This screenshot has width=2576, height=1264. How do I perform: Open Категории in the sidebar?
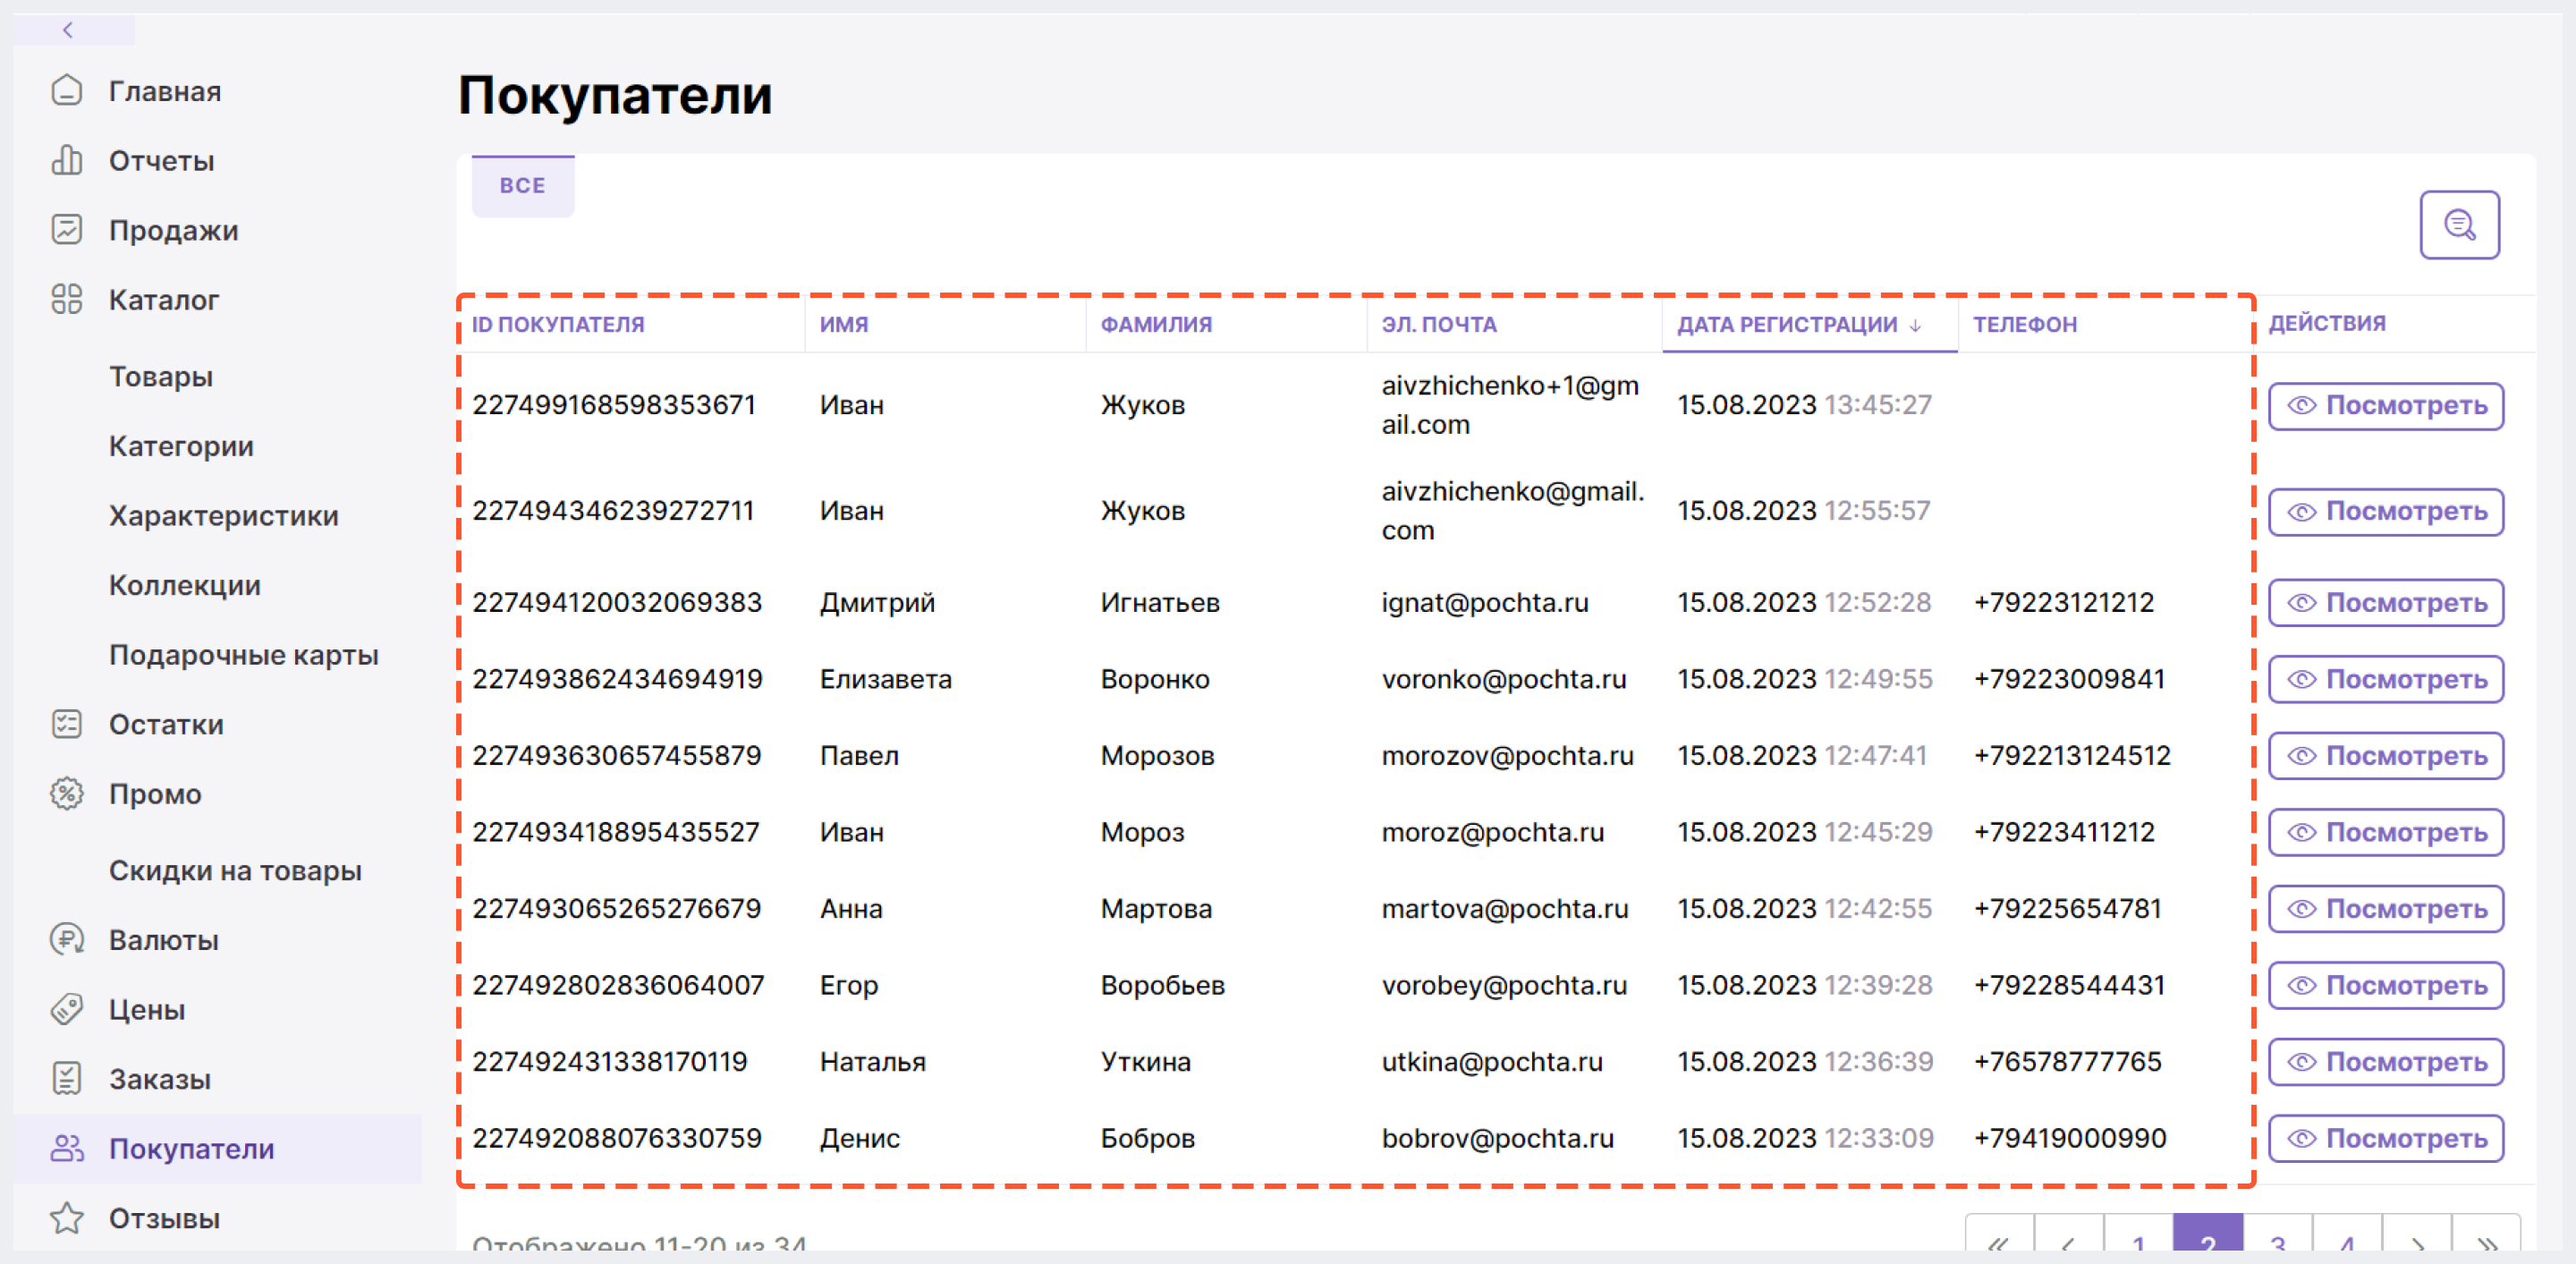(181, 446)
